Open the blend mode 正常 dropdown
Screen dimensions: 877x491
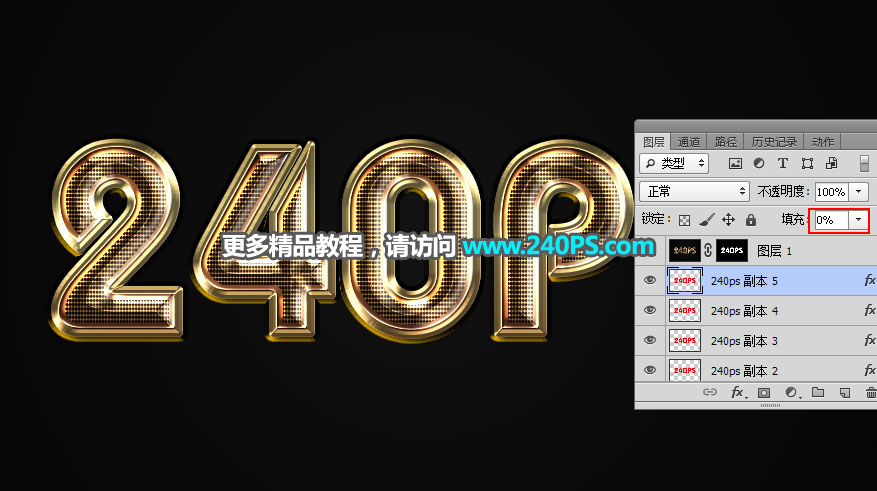[695, 191]
